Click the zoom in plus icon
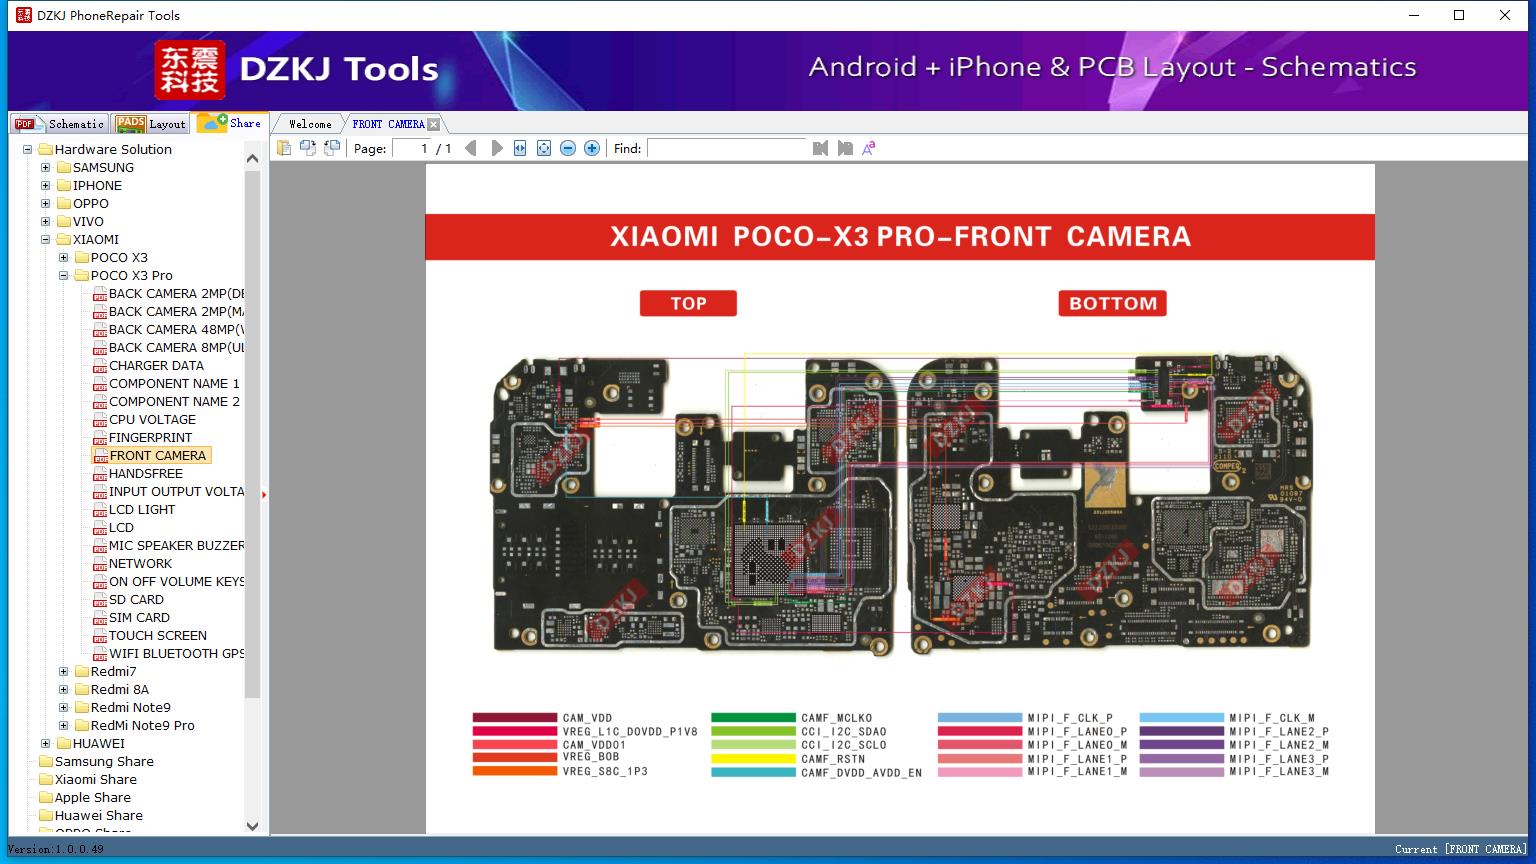This screenshot has height=864, width=1536. click(592, 148)
